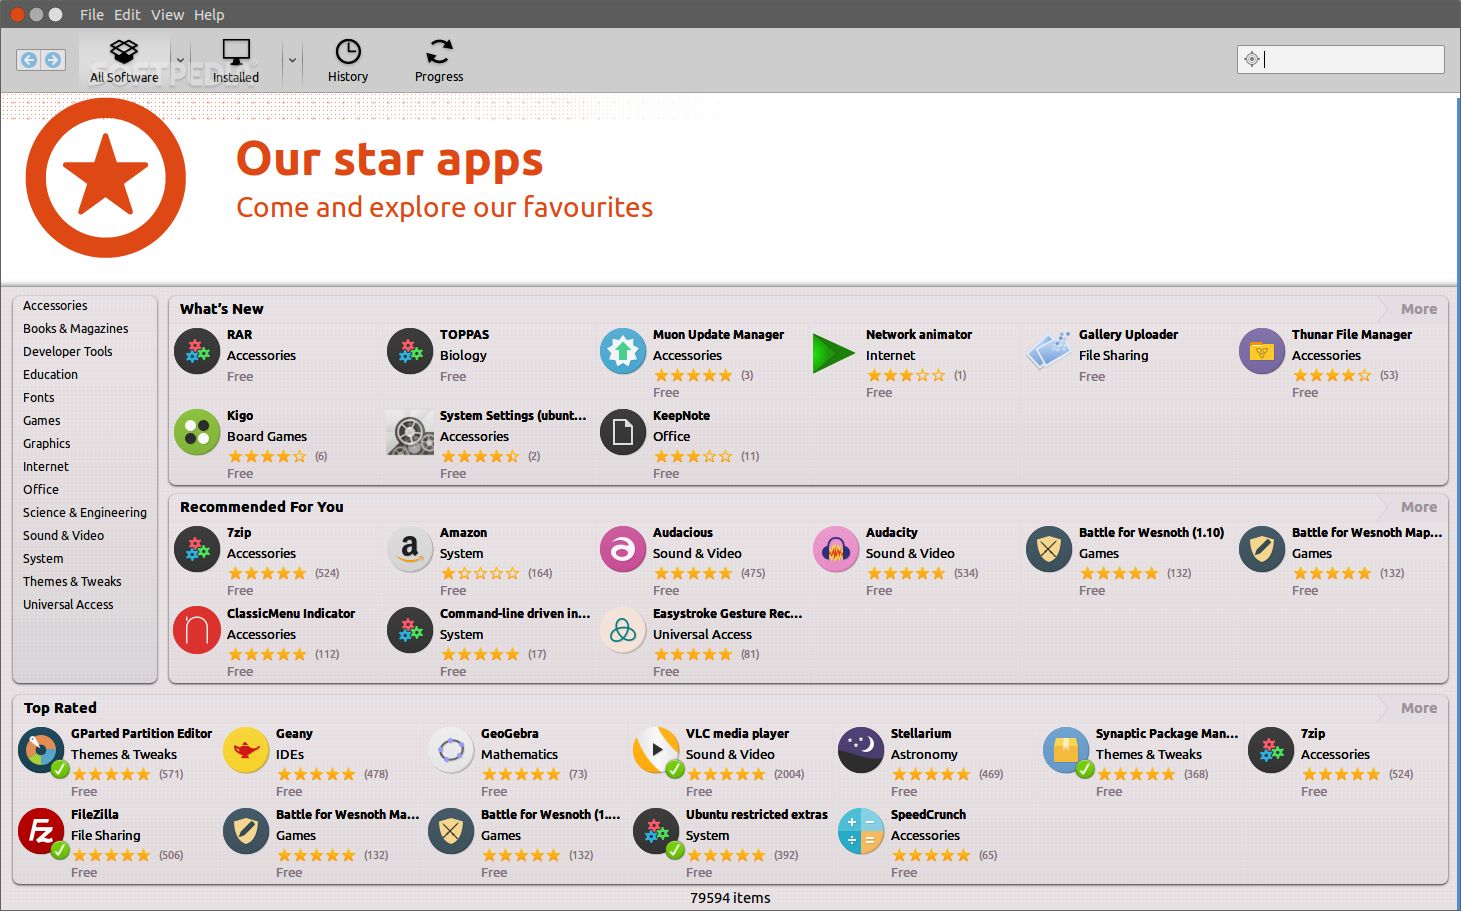Open the History view
The image size is (1461, 911).
(348, 61)
